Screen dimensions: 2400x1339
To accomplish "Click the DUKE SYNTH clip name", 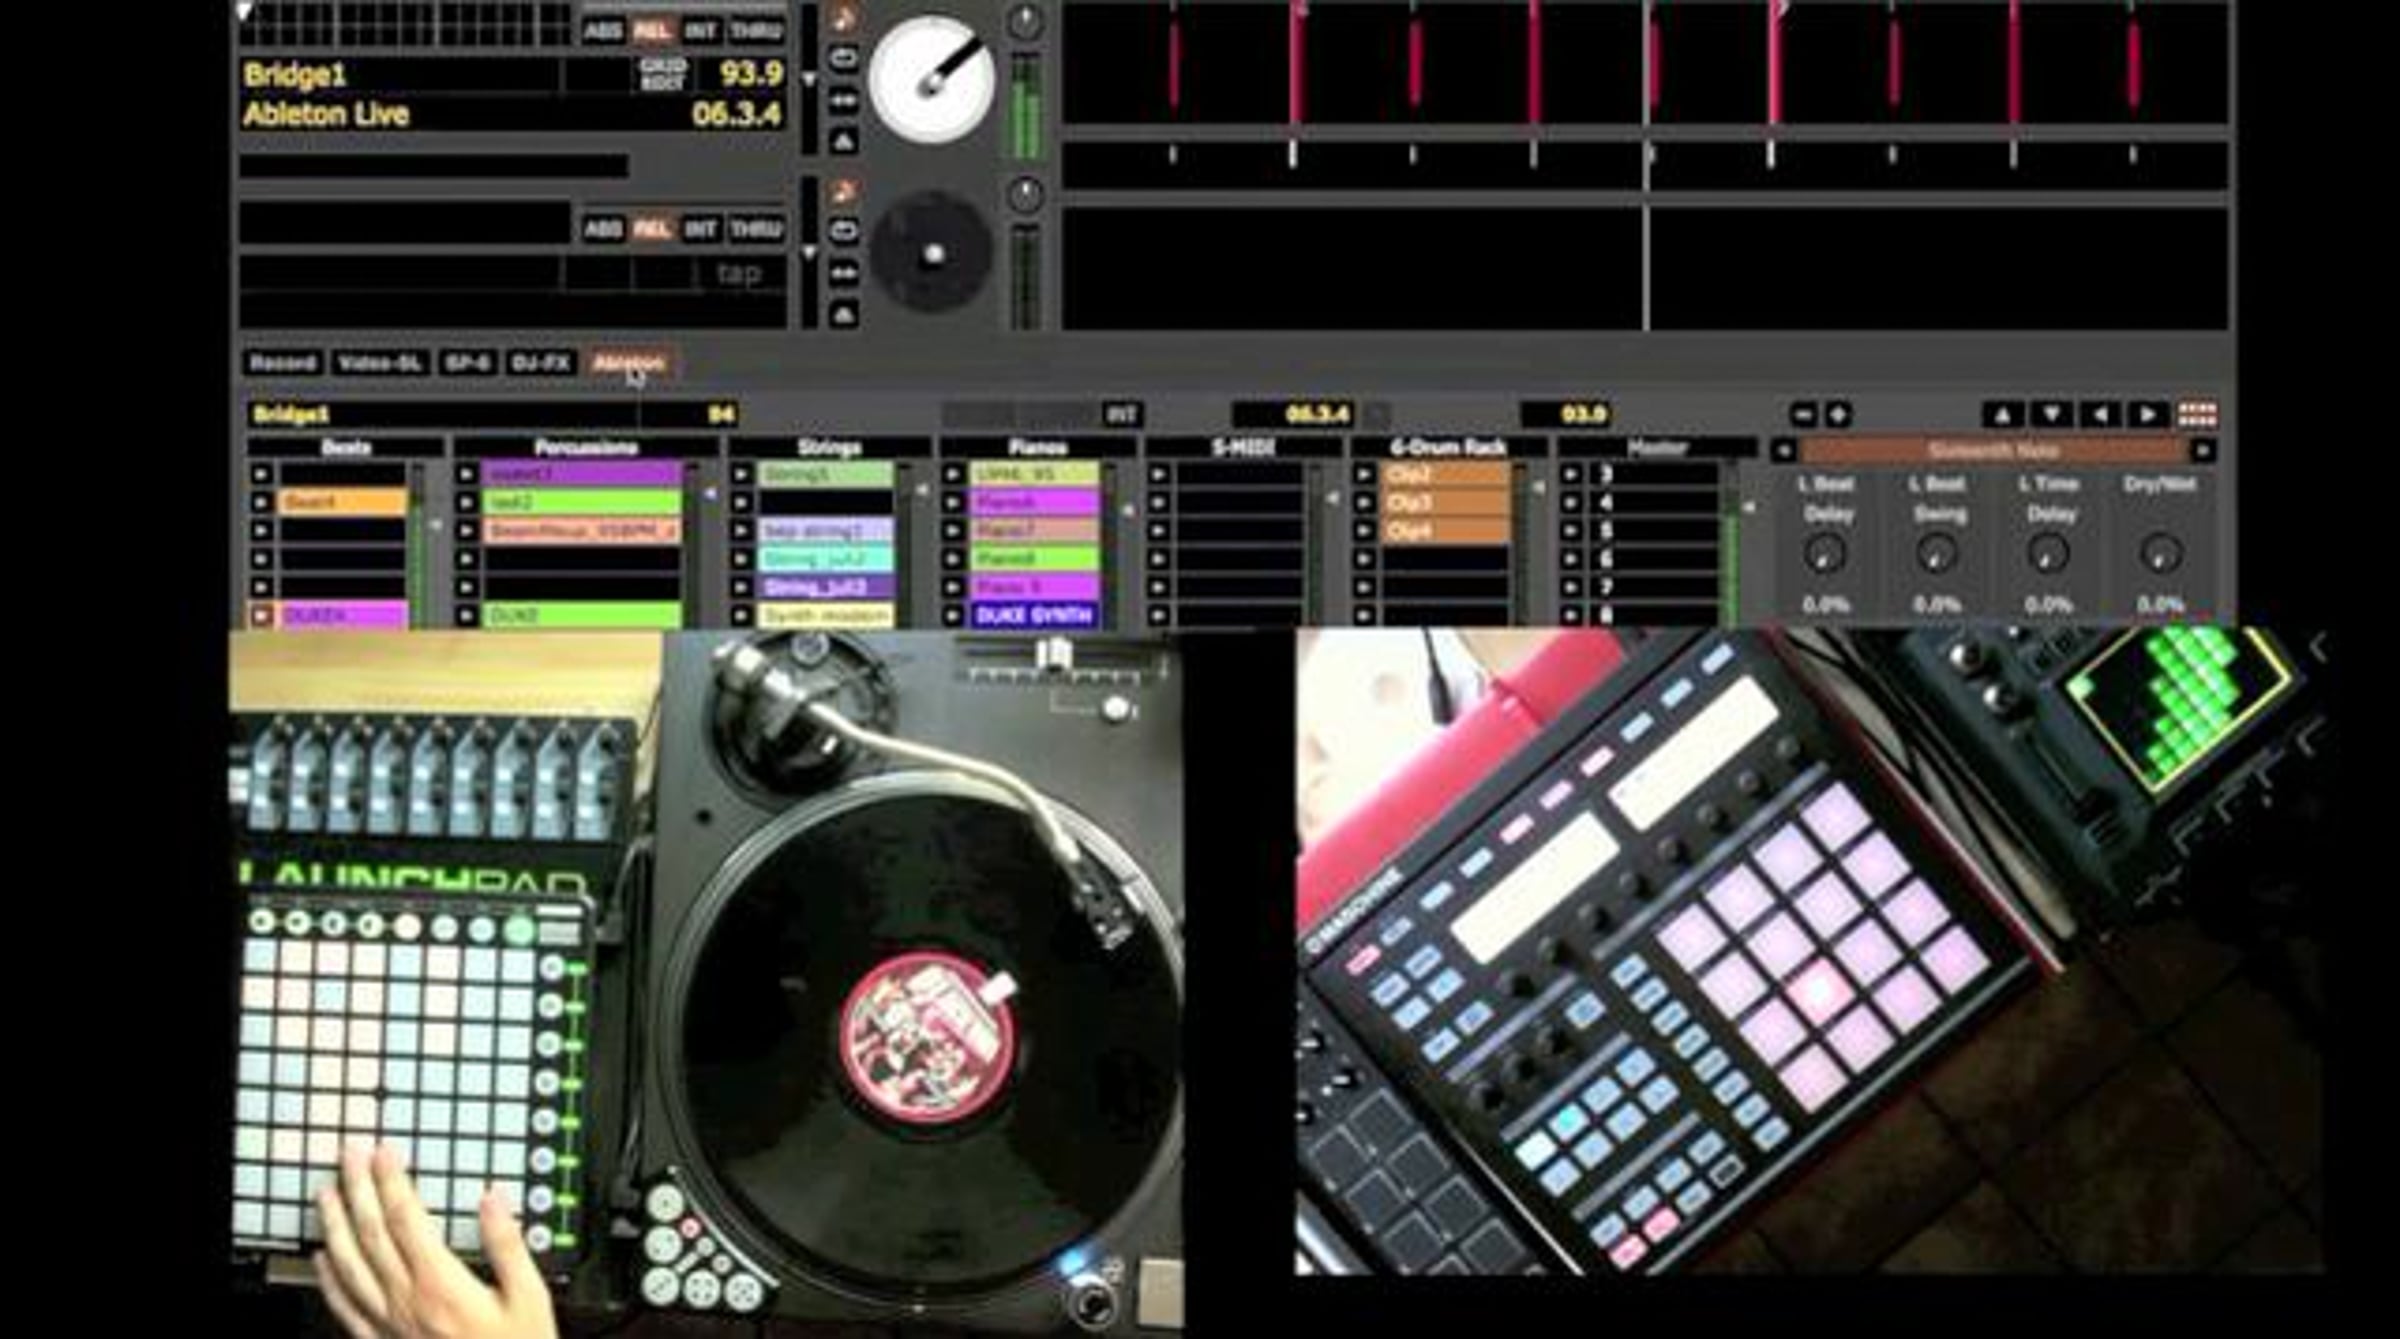I will tap(1036, 616).
